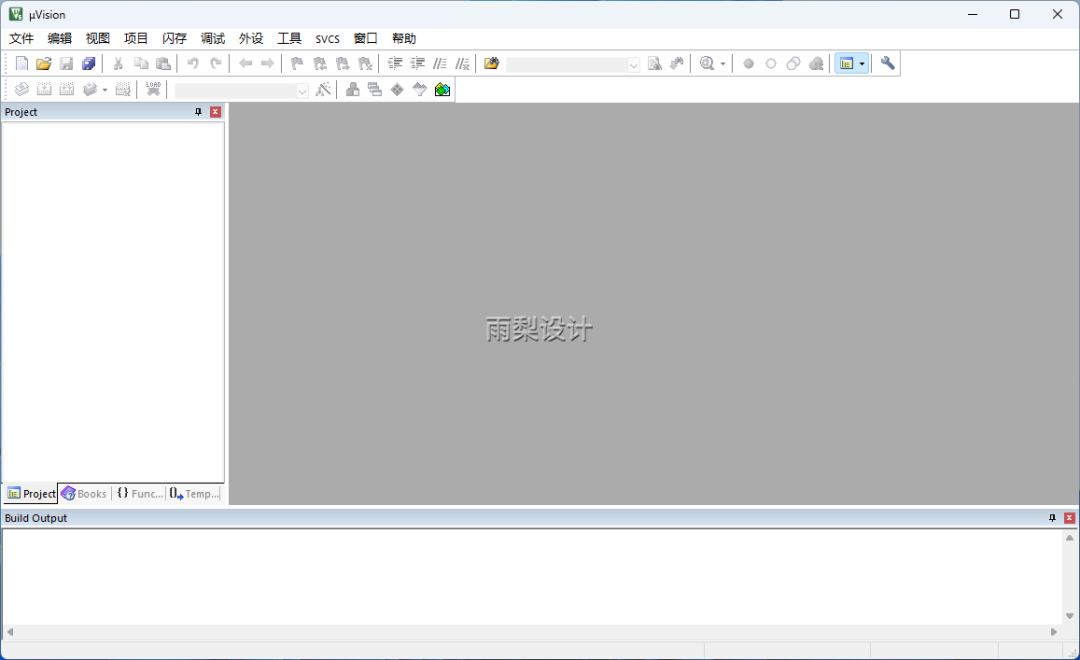This screenshot has width=1080, height=660.
Task: Click the Translate current file icon
Action: click(22, 89)
